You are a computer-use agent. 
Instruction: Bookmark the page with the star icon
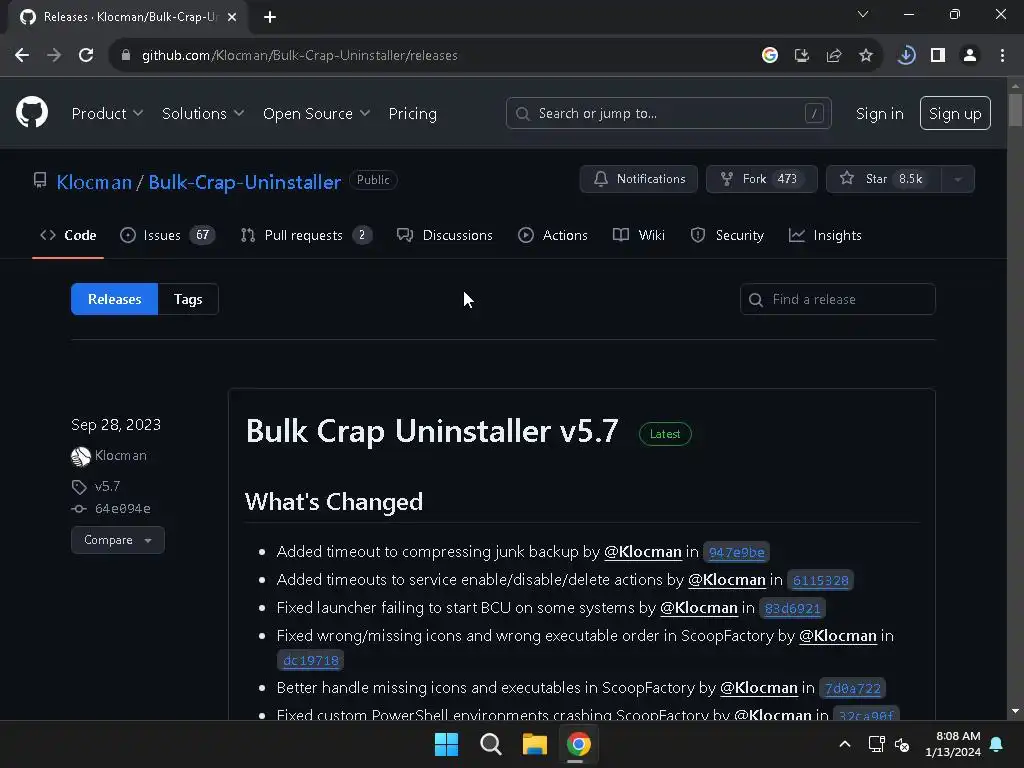(x=866, y=56)
